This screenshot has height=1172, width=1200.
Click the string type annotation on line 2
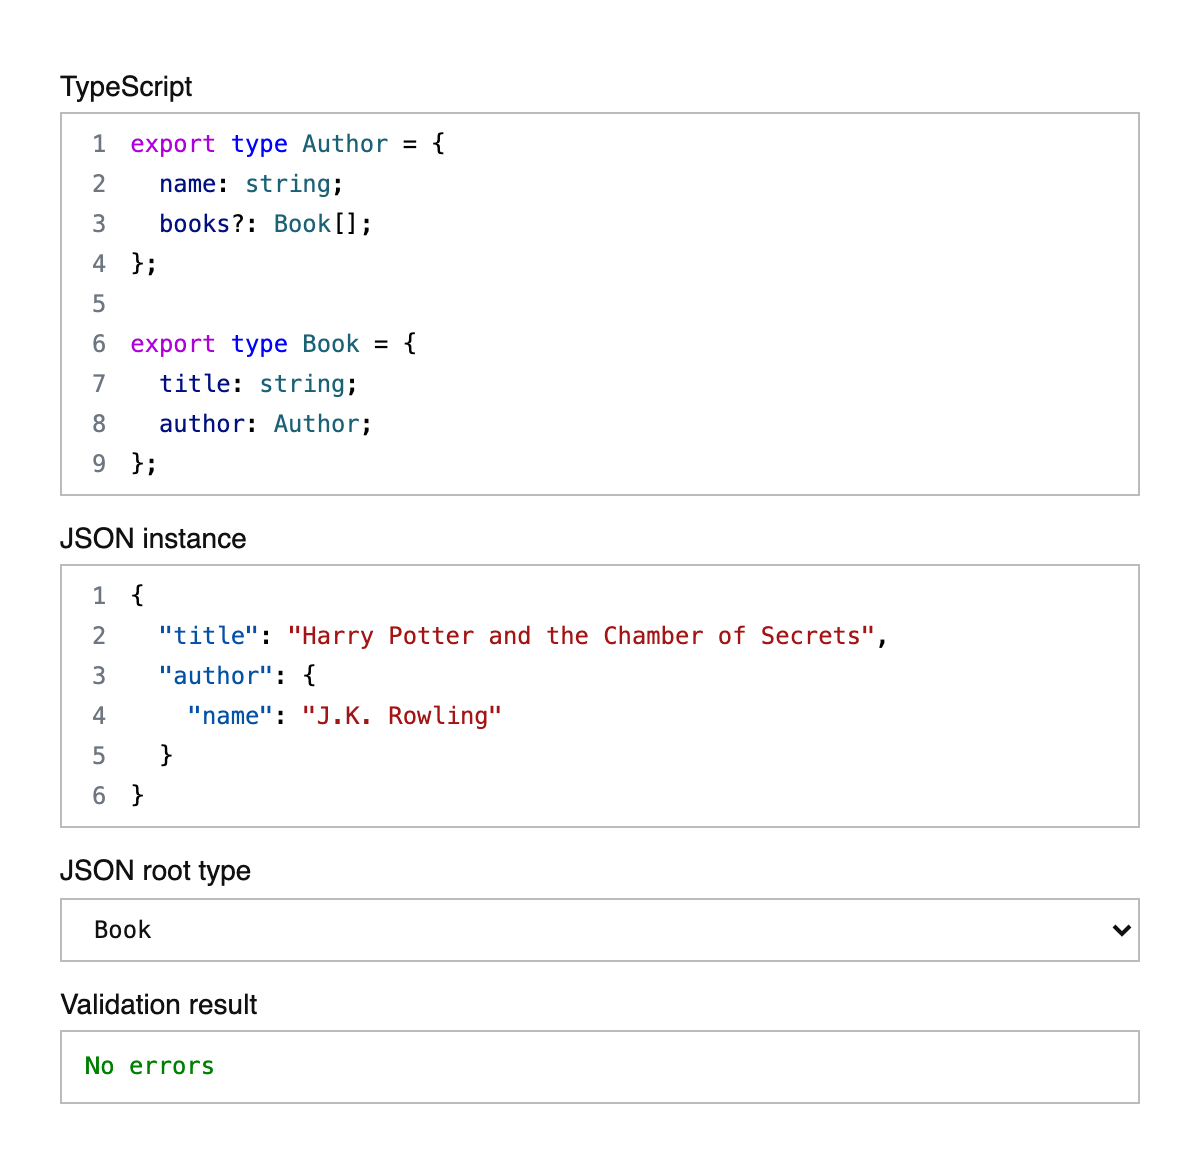pos(289,184)
